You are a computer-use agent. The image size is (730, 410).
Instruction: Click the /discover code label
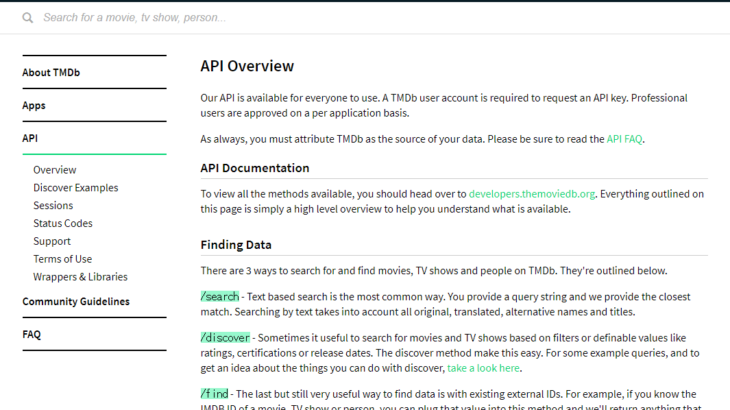(225, 338)
